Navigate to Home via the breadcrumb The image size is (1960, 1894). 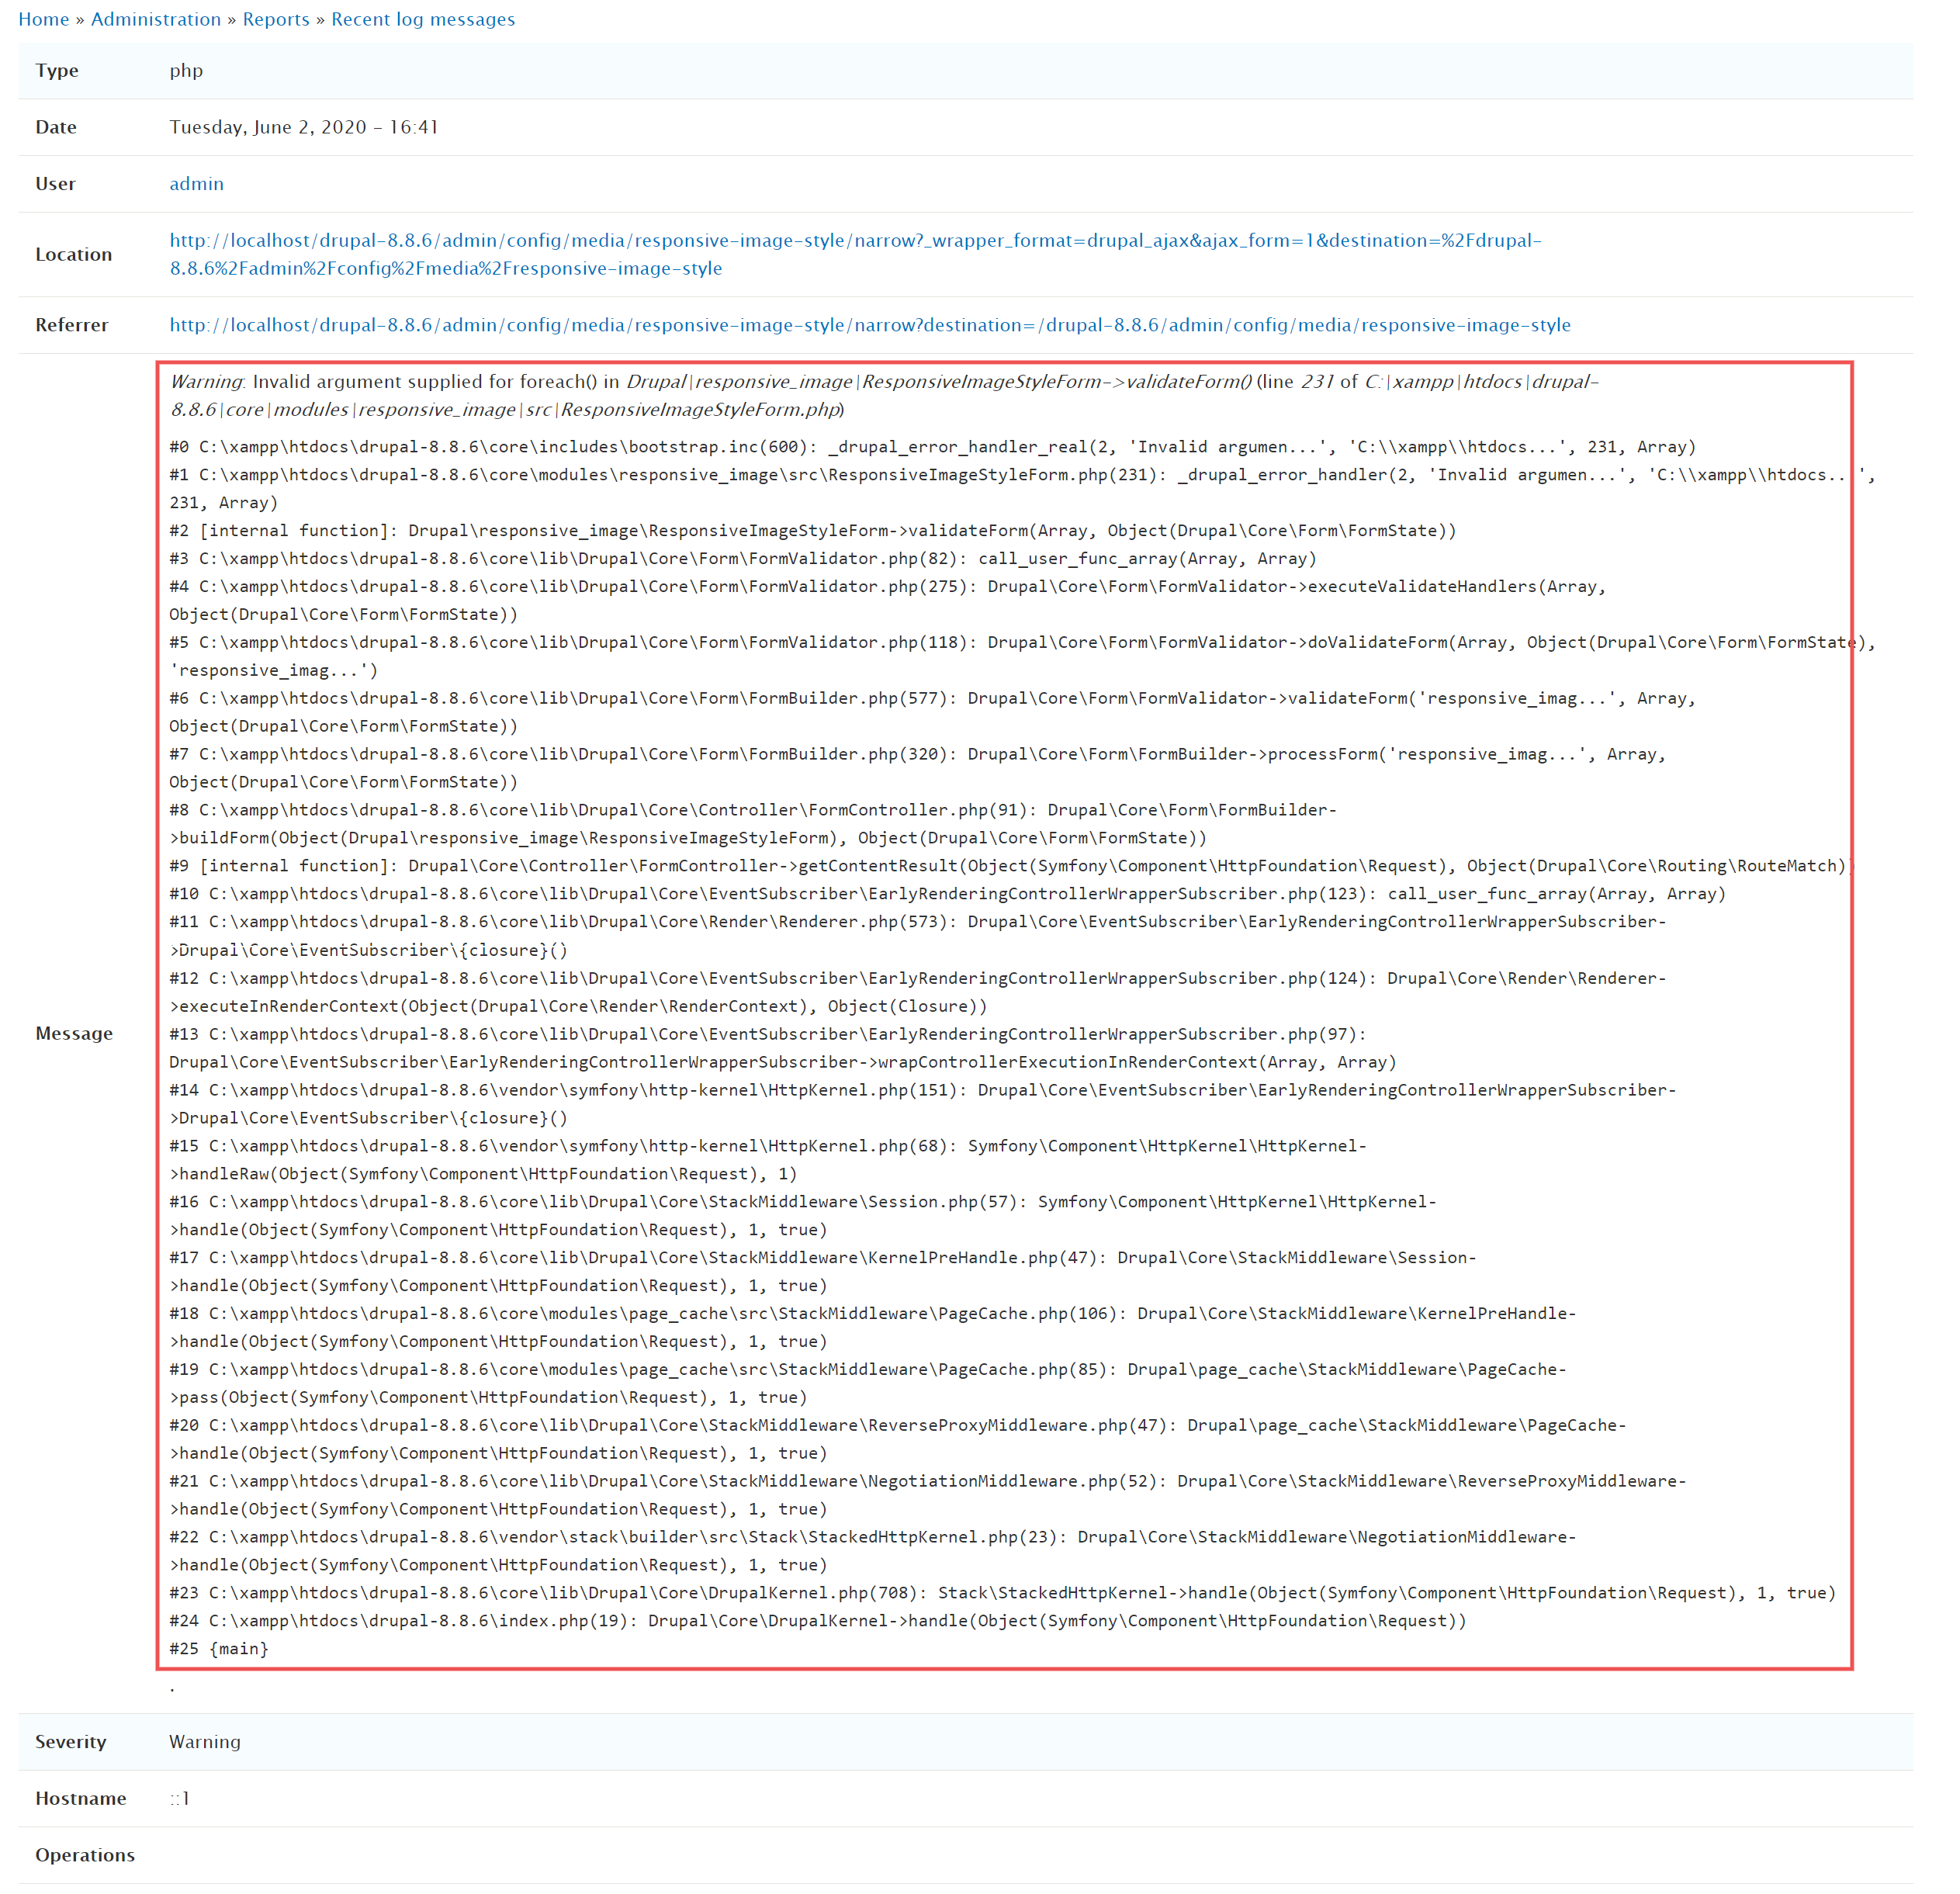click(44, 19)
